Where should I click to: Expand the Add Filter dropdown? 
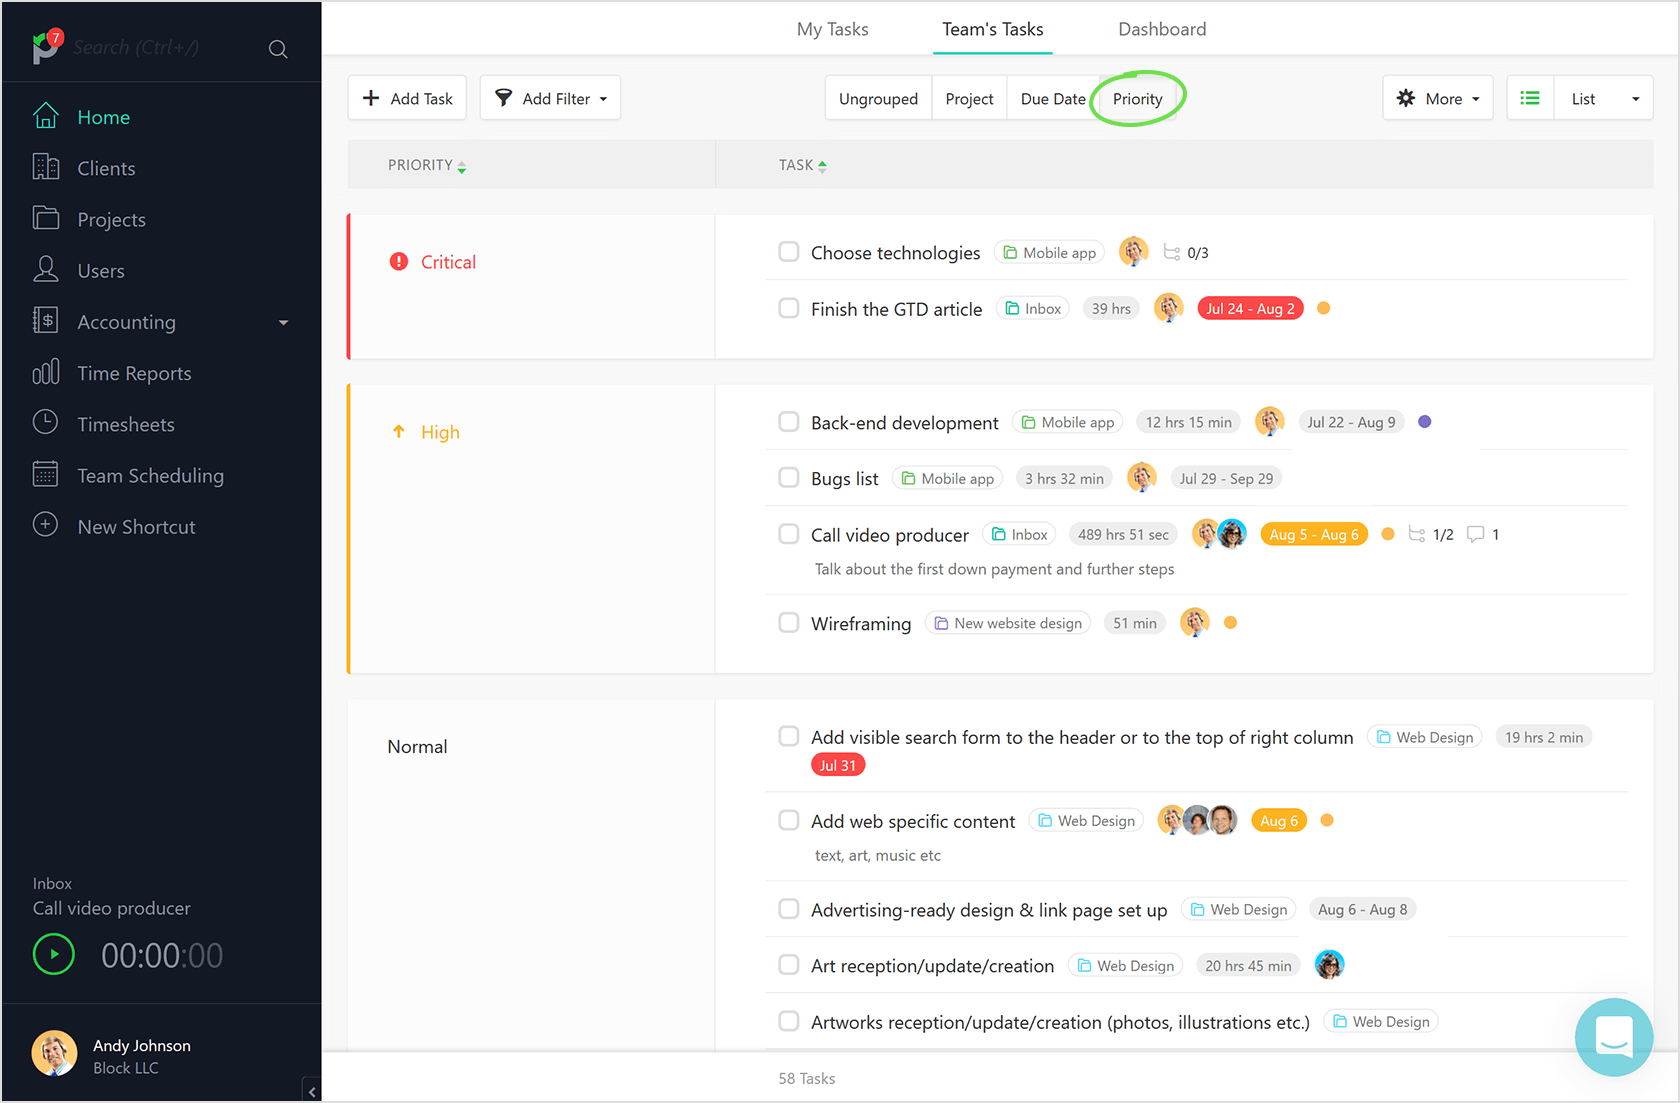(550, 98)
